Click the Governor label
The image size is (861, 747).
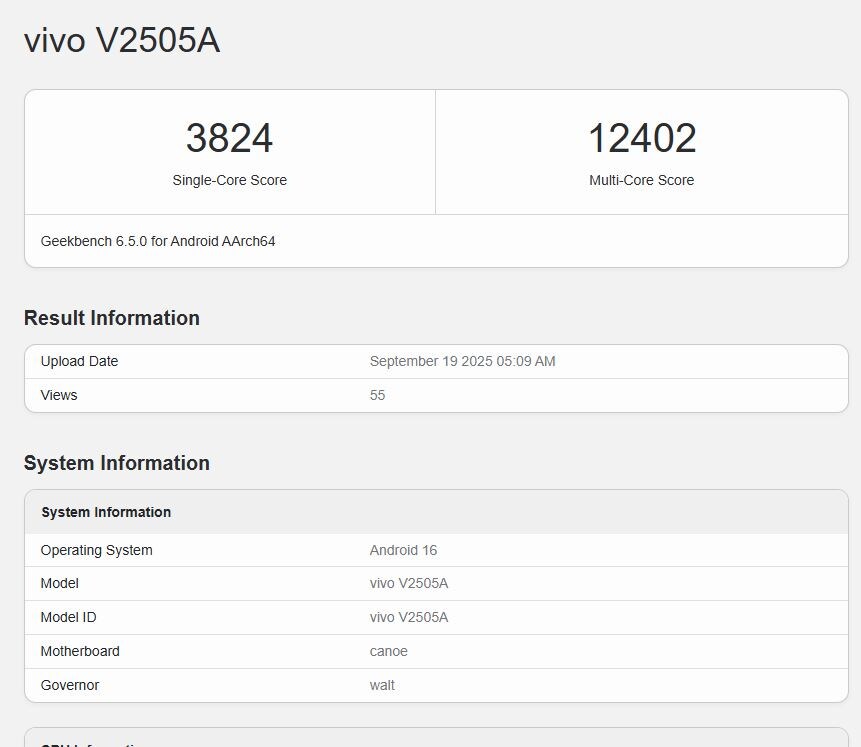click(70, 685)
